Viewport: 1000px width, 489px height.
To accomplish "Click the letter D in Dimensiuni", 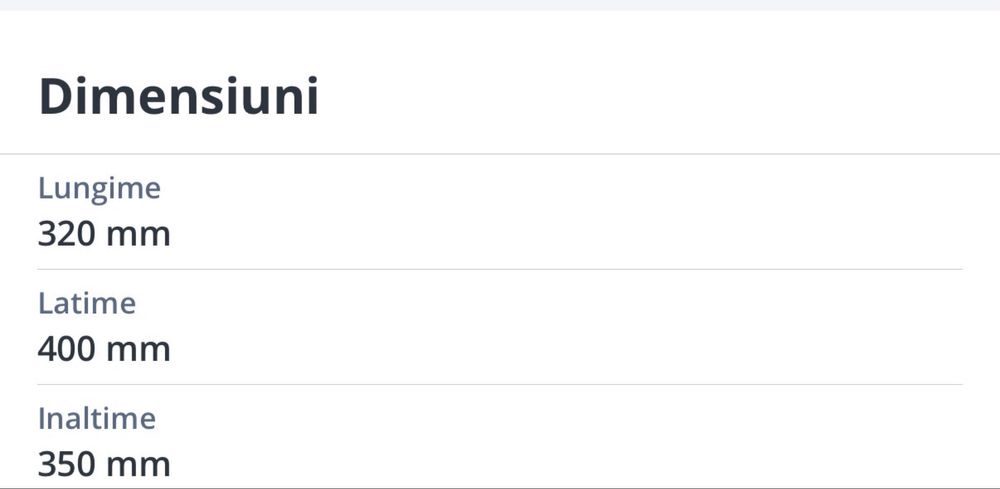I will (55, 97).
